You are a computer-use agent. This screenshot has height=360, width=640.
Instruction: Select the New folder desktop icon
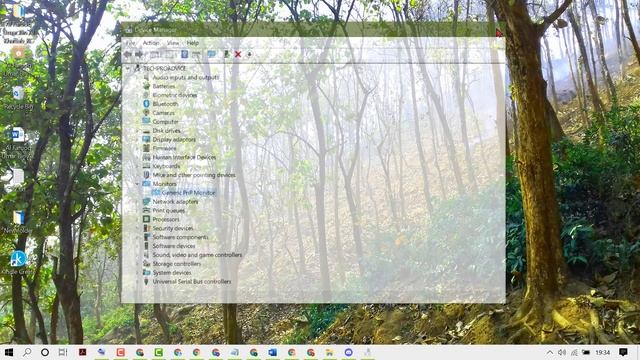tap(18, 222)
